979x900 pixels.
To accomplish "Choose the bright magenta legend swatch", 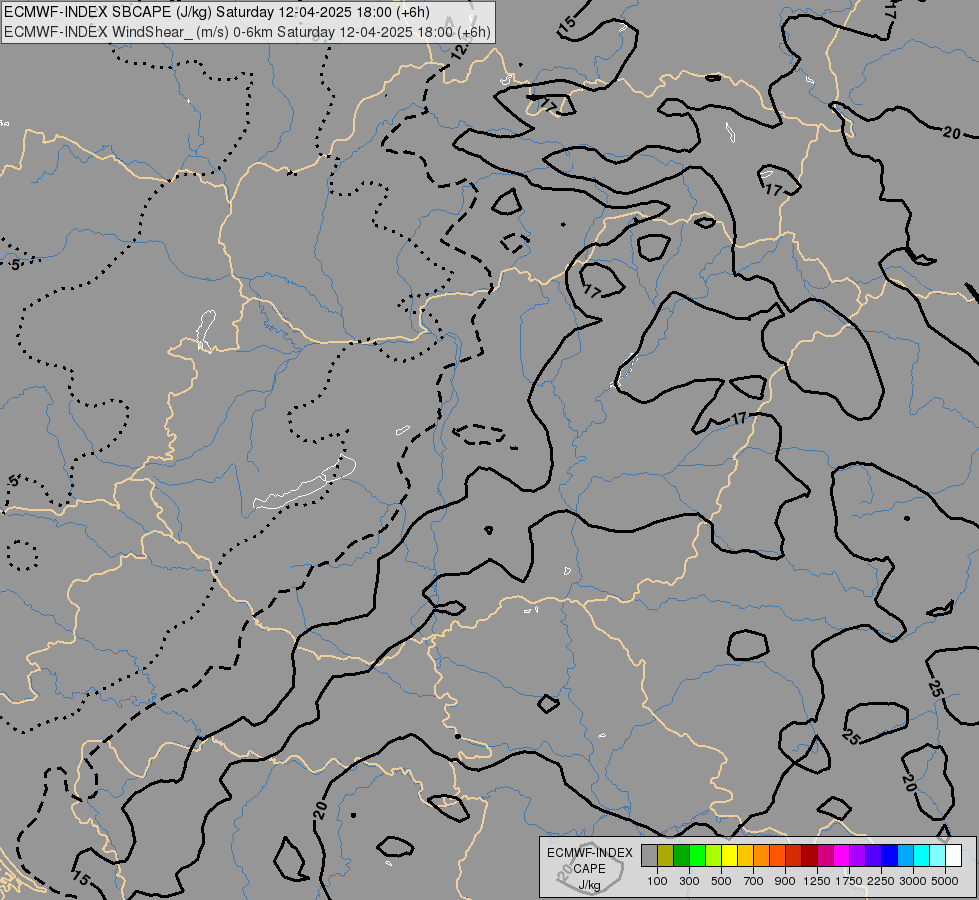I will [x=842, y=855].
